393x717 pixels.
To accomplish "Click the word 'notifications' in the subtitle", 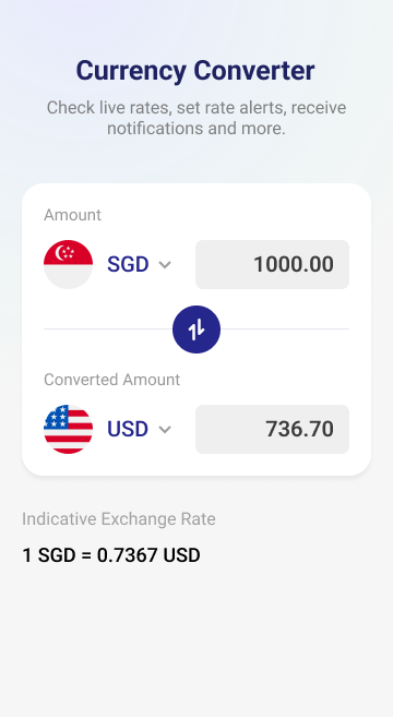I will click(x=155, y=128).
